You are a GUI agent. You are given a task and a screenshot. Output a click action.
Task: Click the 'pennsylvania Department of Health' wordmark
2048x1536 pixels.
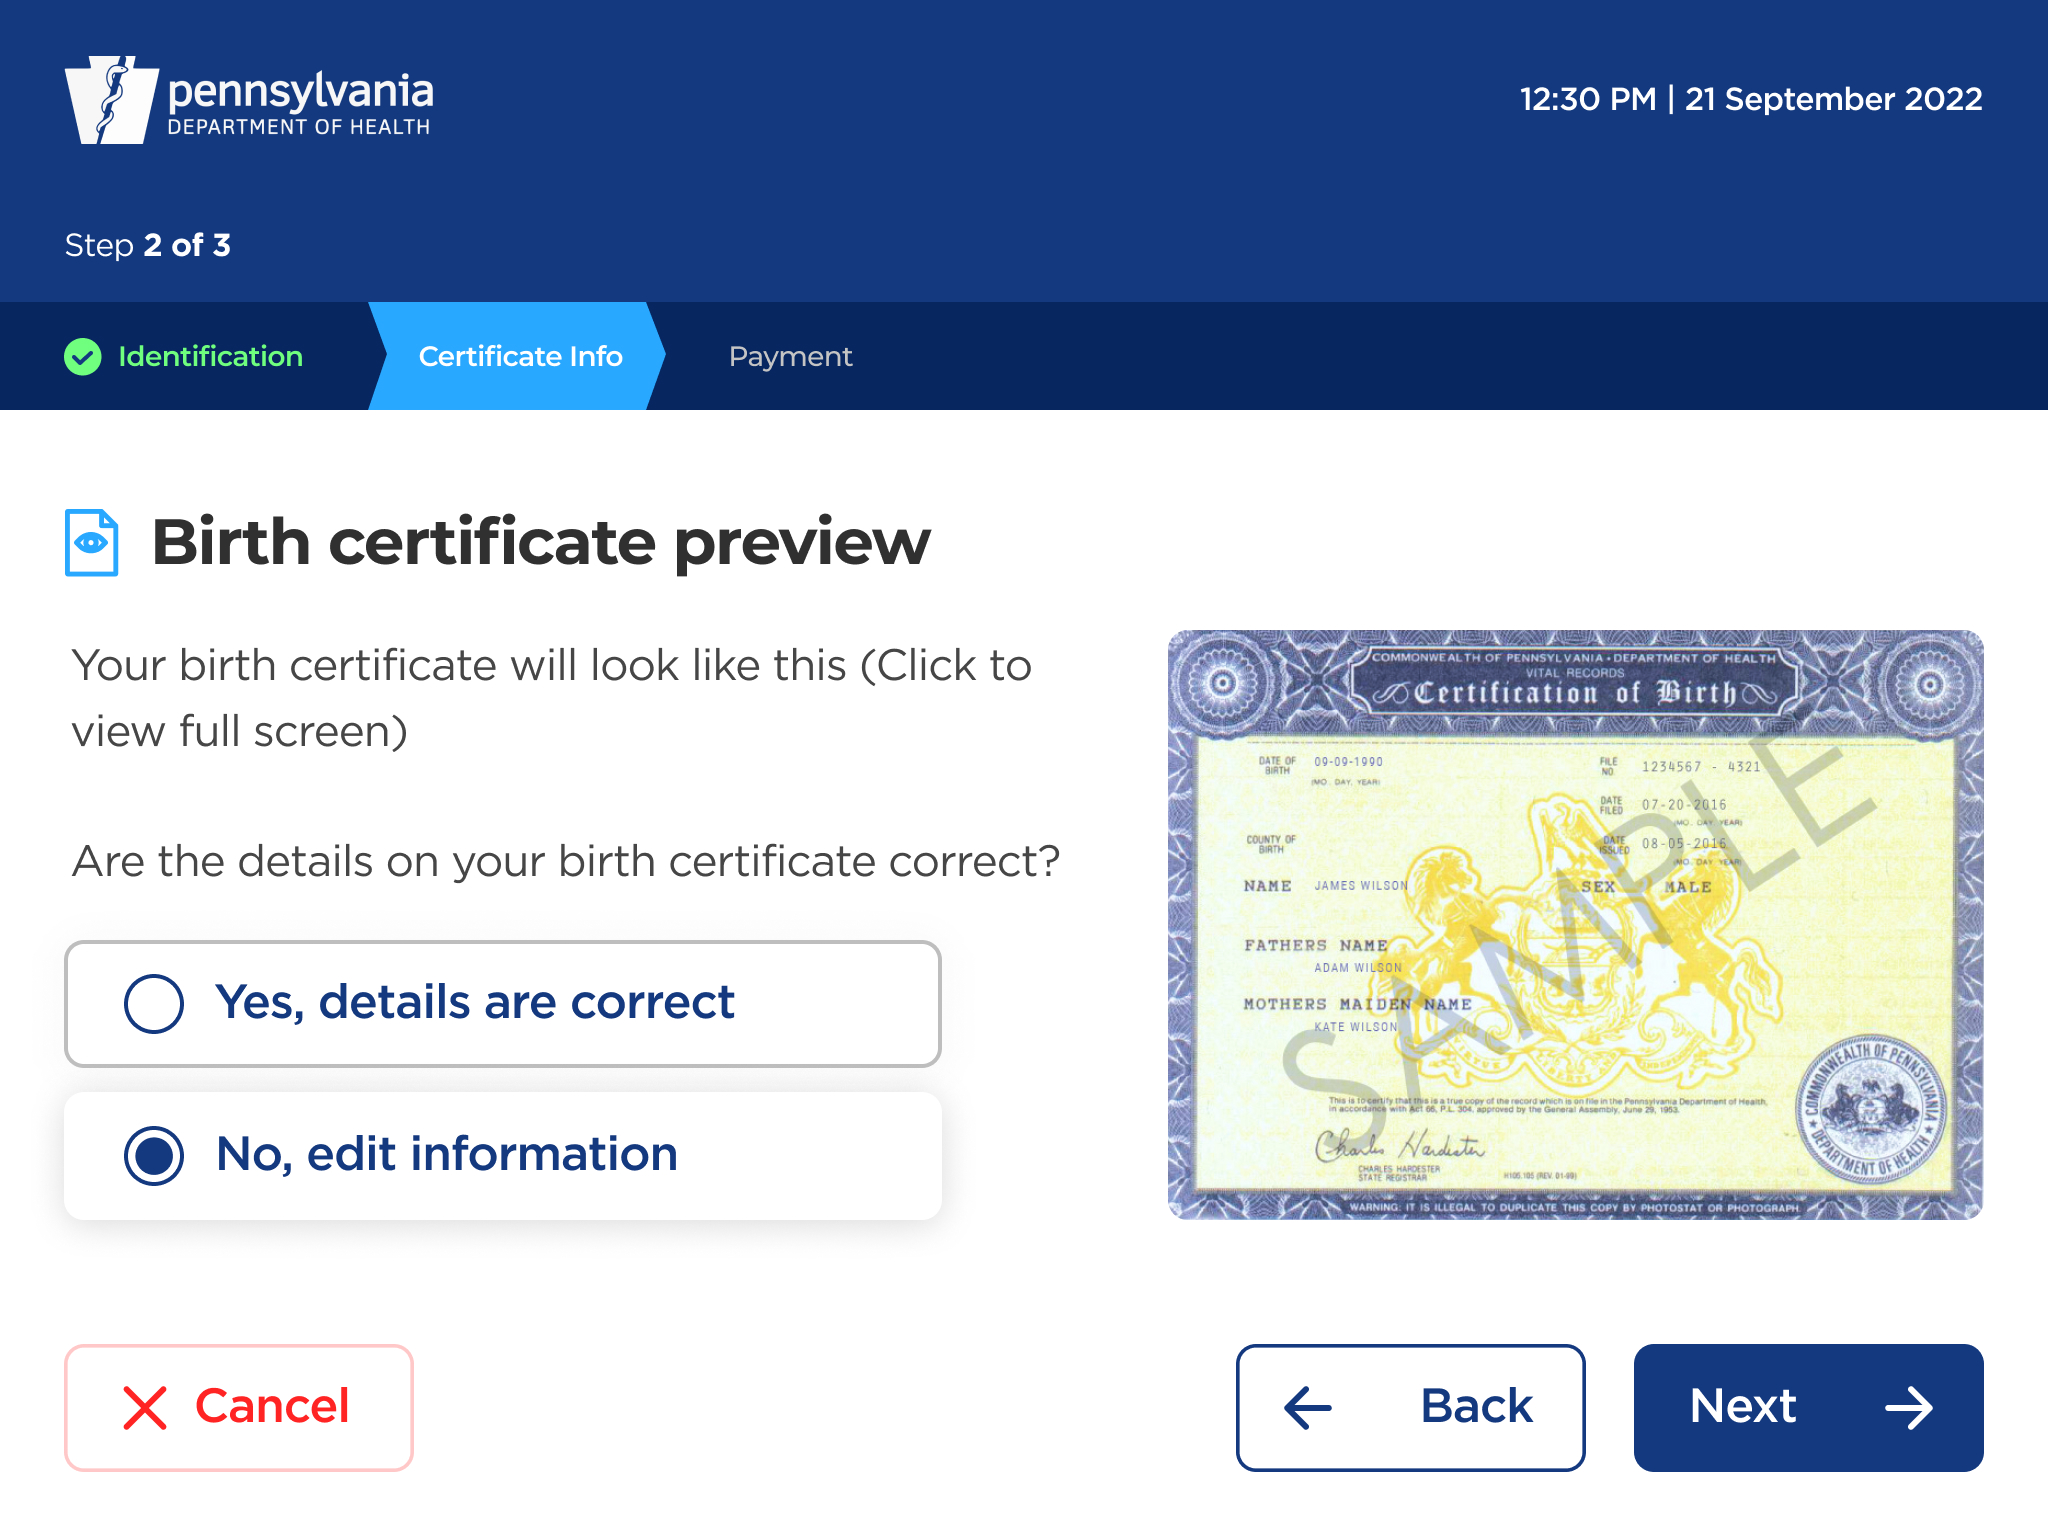coord(300,102)
